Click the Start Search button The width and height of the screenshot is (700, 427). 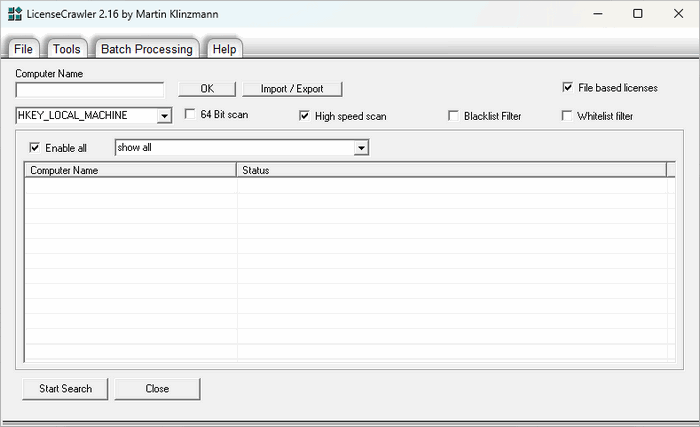pos(65,389)
